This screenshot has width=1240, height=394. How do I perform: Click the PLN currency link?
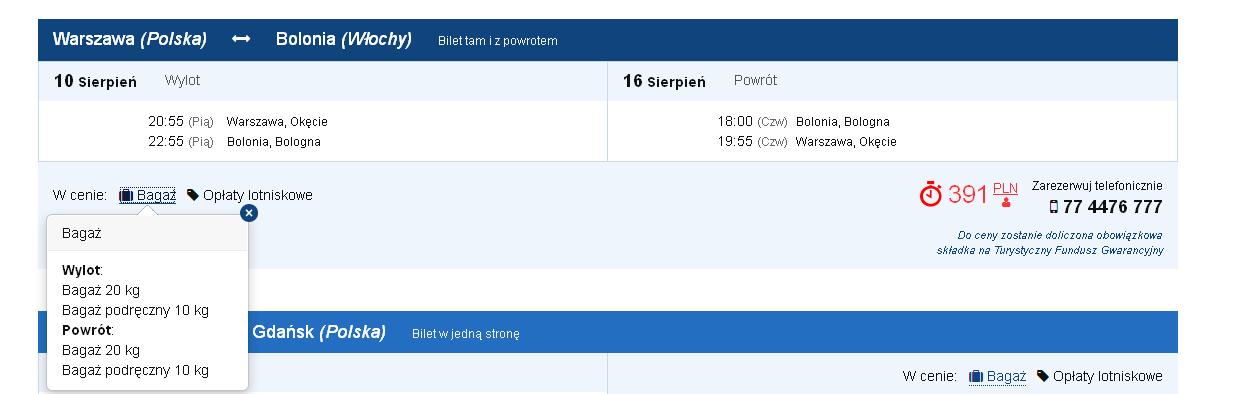pyautogui.click(x=1005, y=188)
